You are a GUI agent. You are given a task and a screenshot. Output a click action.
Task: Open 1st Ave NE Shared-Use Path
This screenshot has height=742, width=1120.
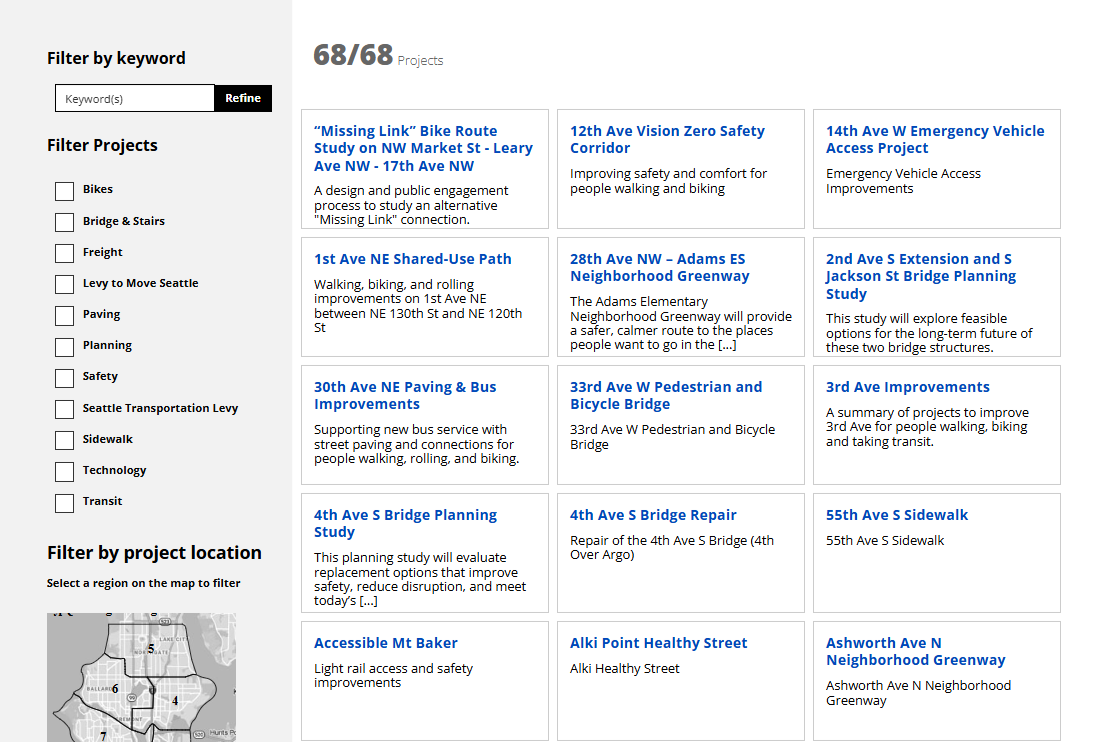(413, 259)
